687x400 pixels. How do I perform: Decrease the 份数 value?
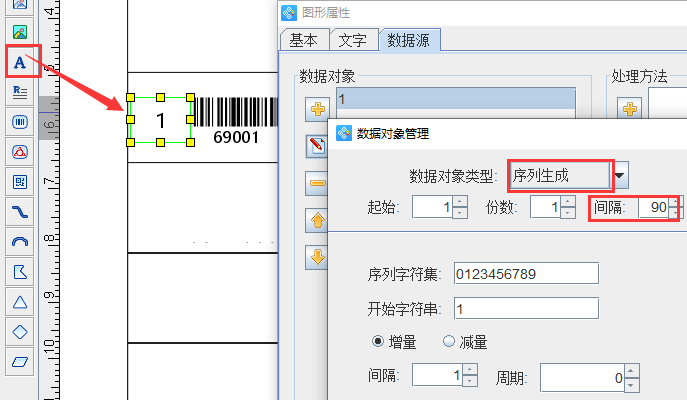coord(568,212)
